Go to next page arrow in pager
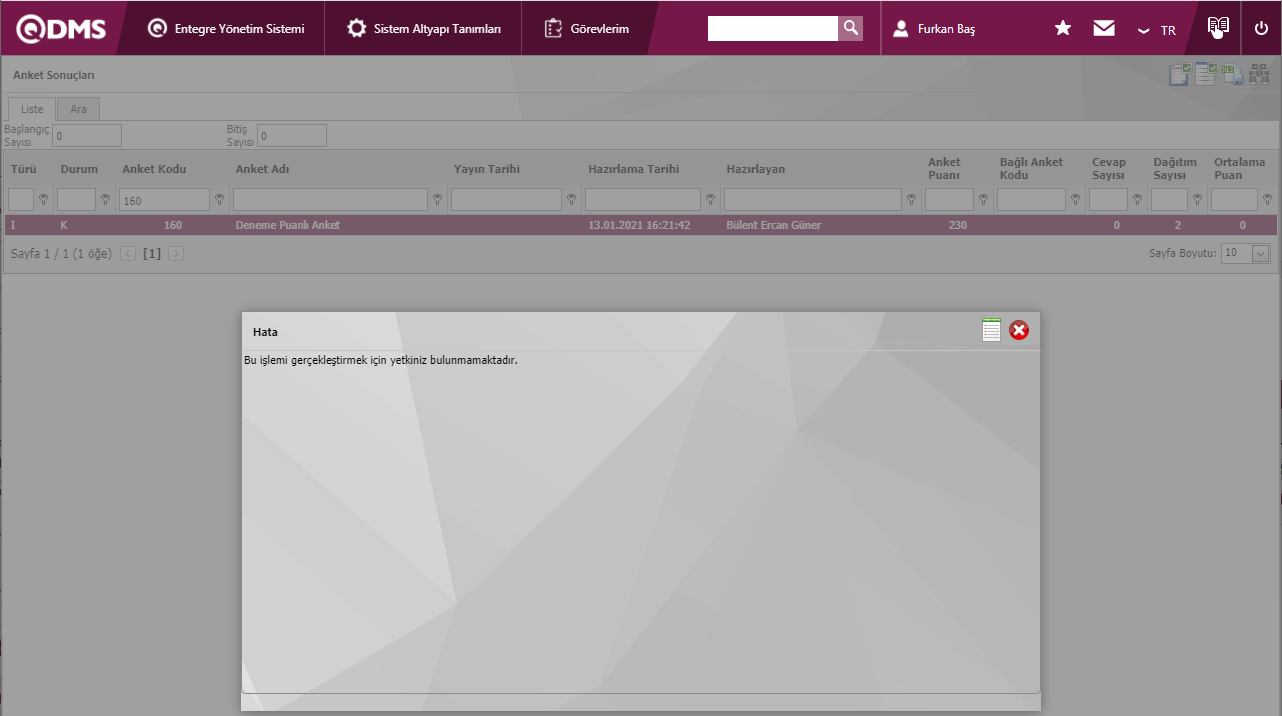 [176, 254]
